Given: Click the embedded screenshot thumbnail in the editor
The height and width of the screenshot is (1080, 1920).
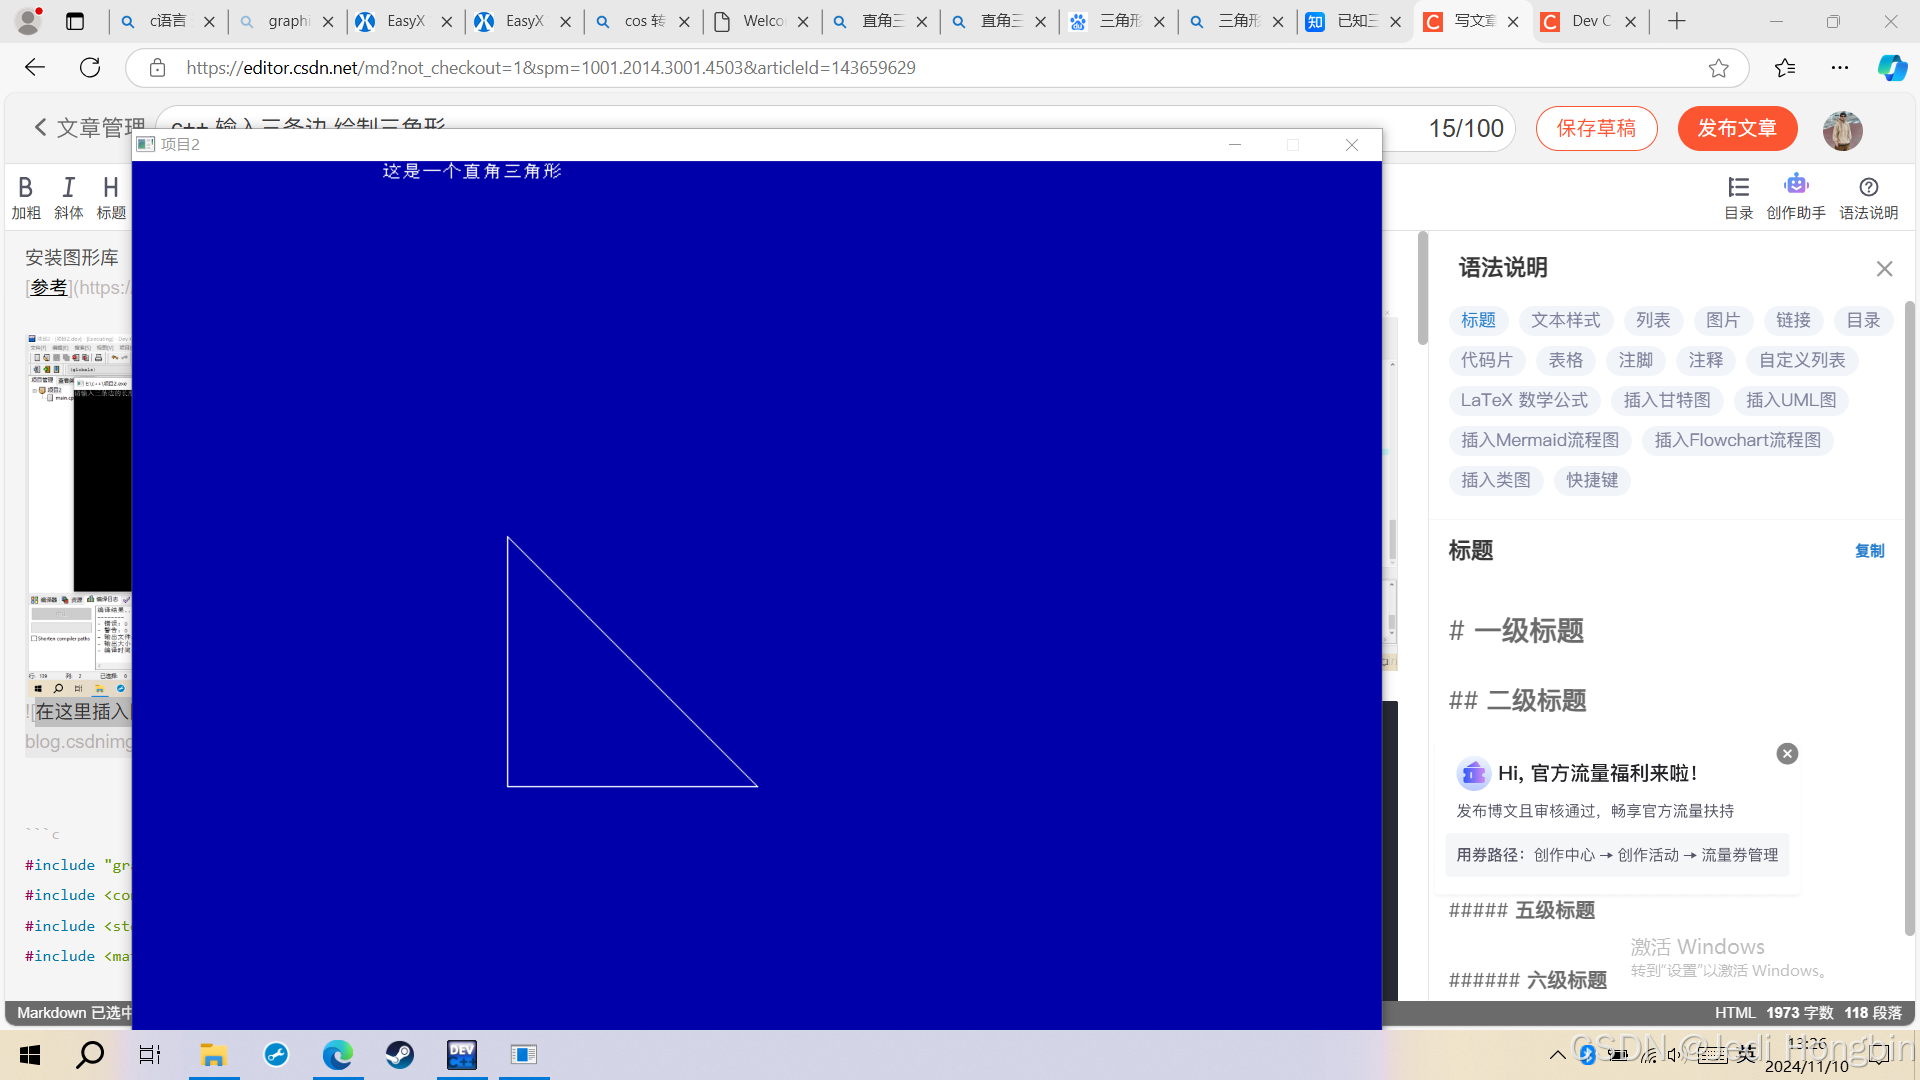Looking at the screenshot, I should coord(78,515).
